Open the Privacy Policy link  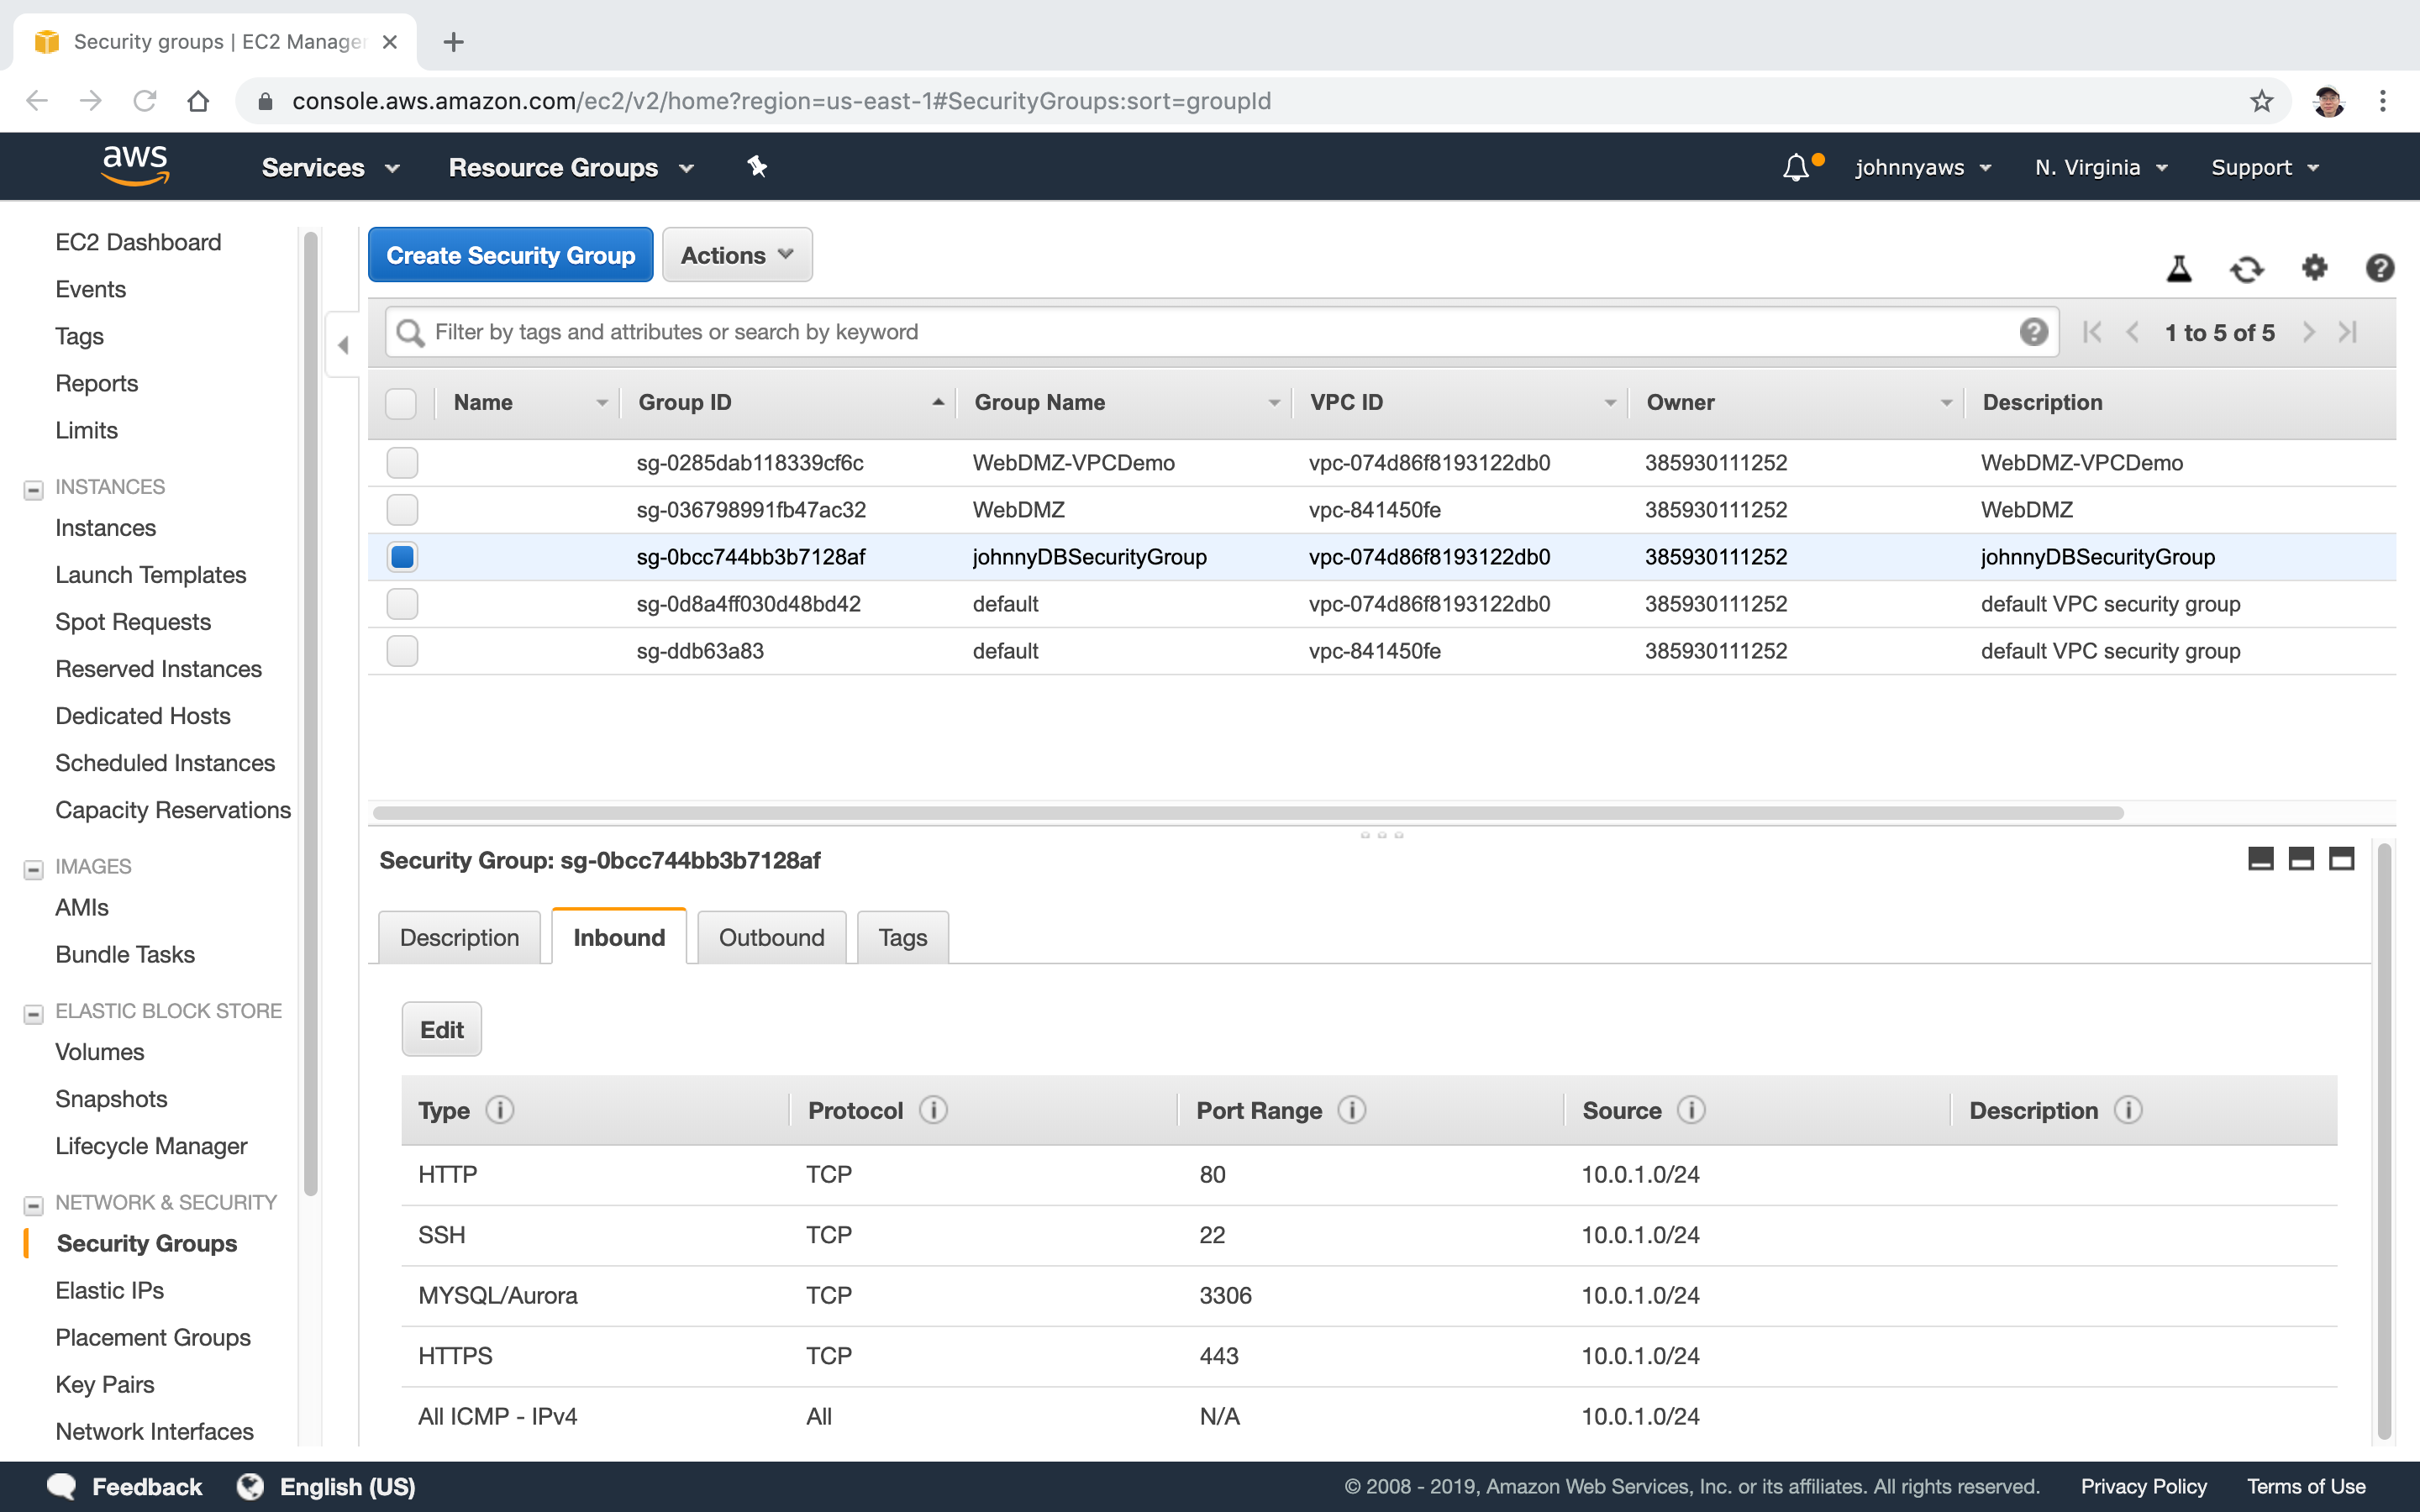[2143, 1487]
